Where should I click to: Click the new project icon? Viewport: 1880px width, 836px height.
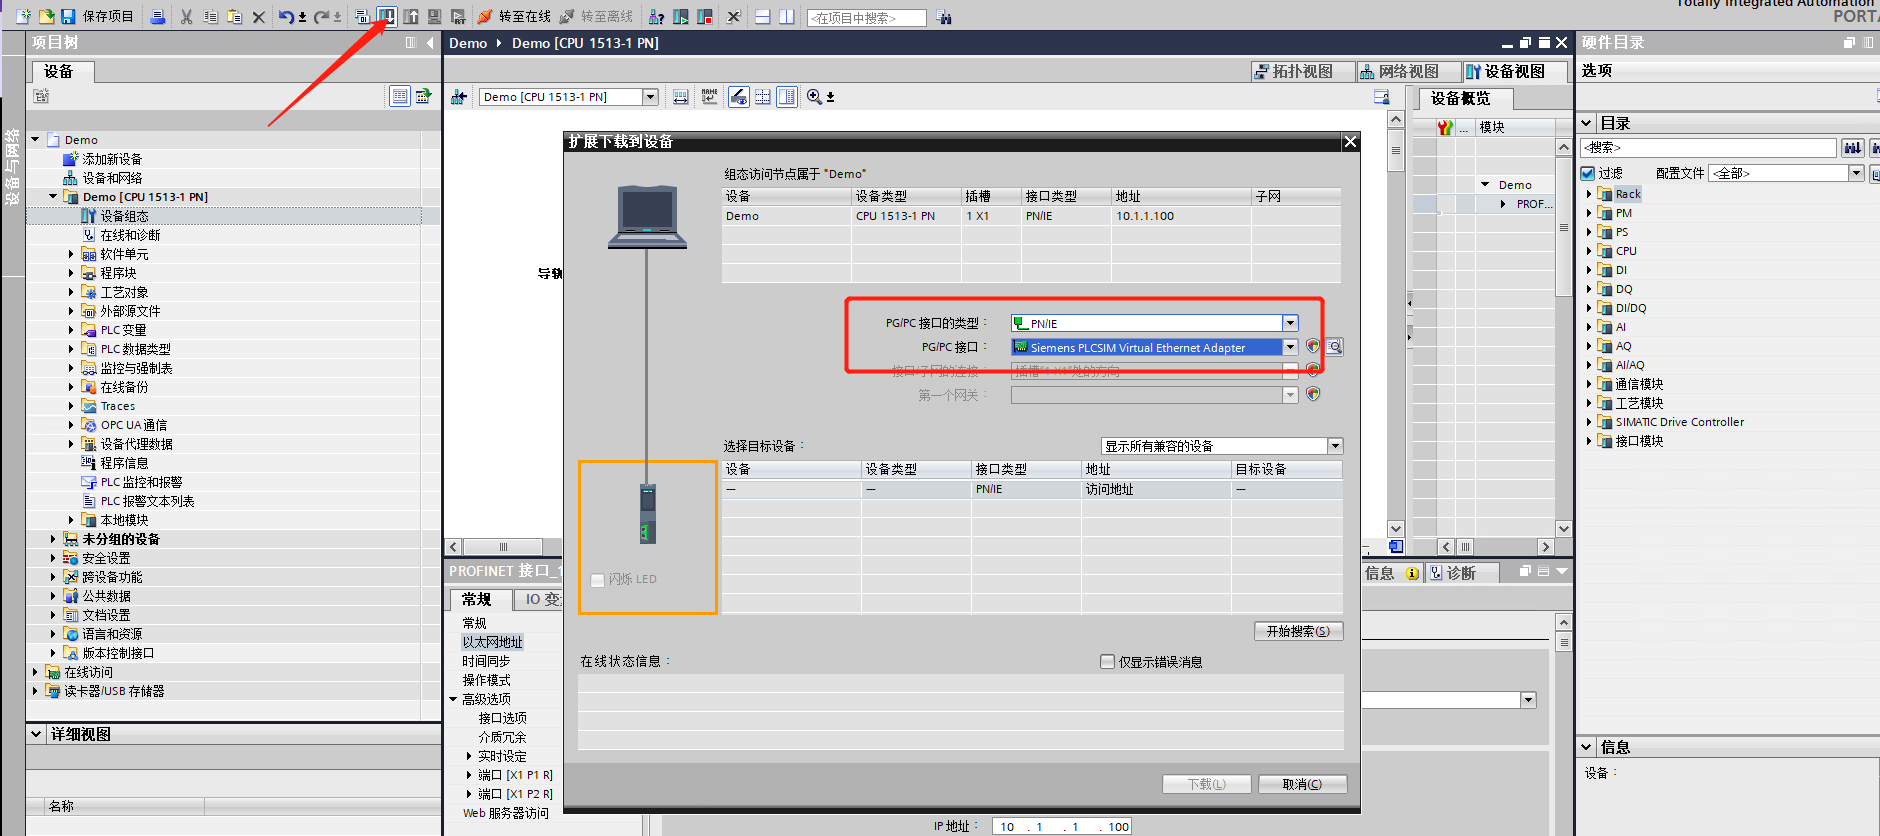pyautogui.click(x=23, y=17)
